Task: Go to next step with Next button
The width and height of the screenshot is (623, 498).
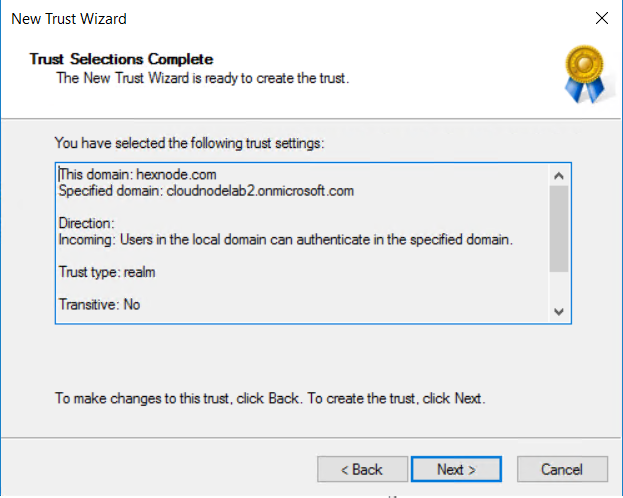Action: point(456,469)
